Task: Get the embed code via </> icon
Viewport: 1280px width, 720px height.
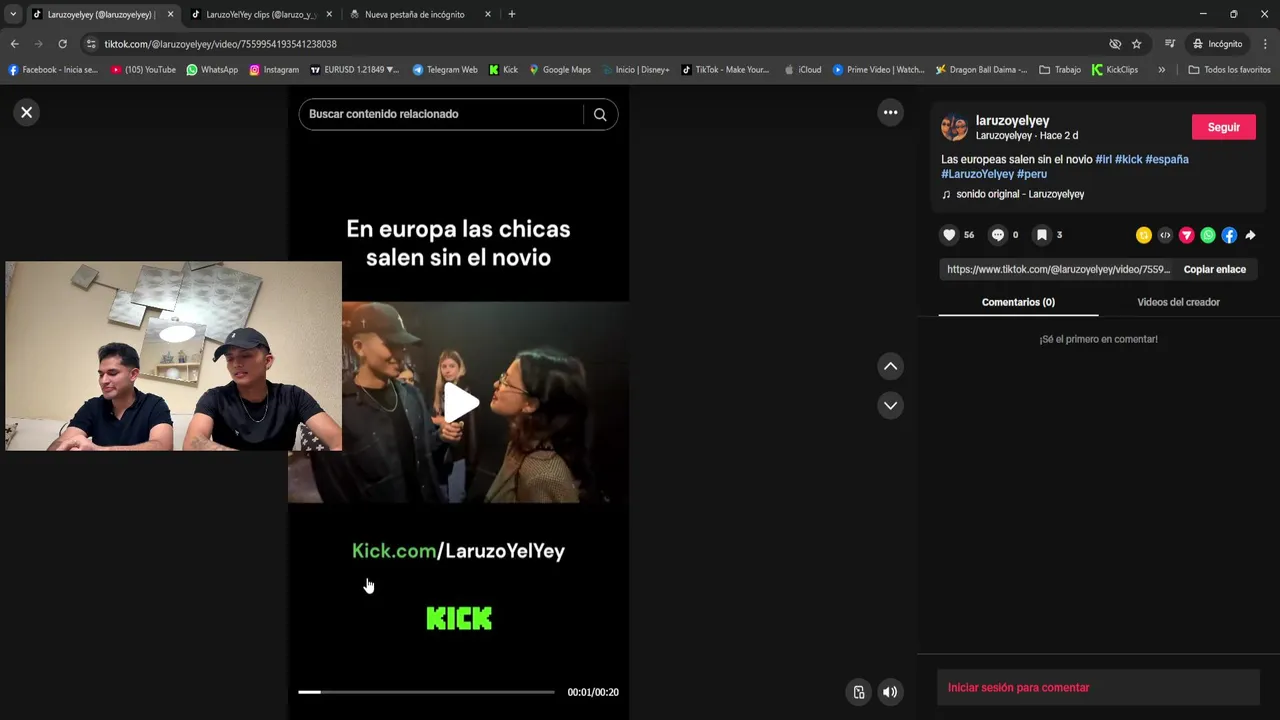Action: pos(1165,235)
